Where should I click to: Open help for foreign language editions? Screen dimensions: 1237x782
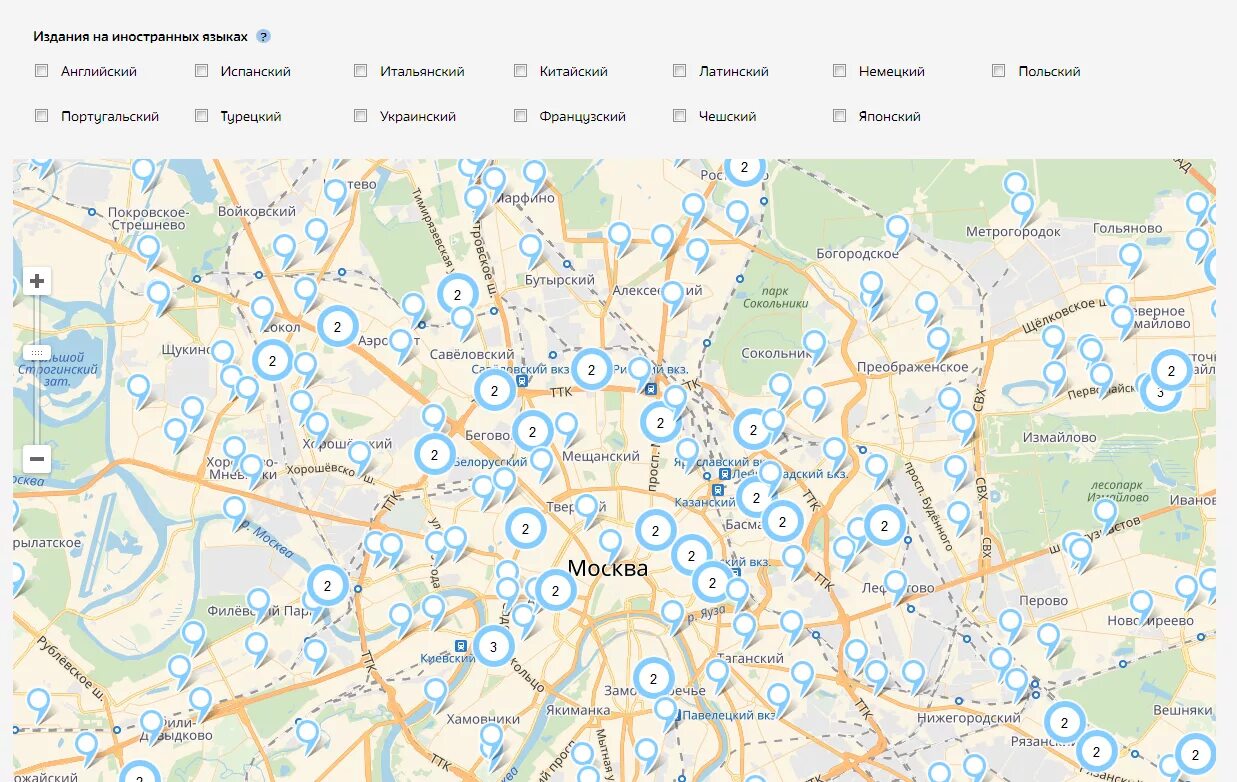(x=263, y=36)
